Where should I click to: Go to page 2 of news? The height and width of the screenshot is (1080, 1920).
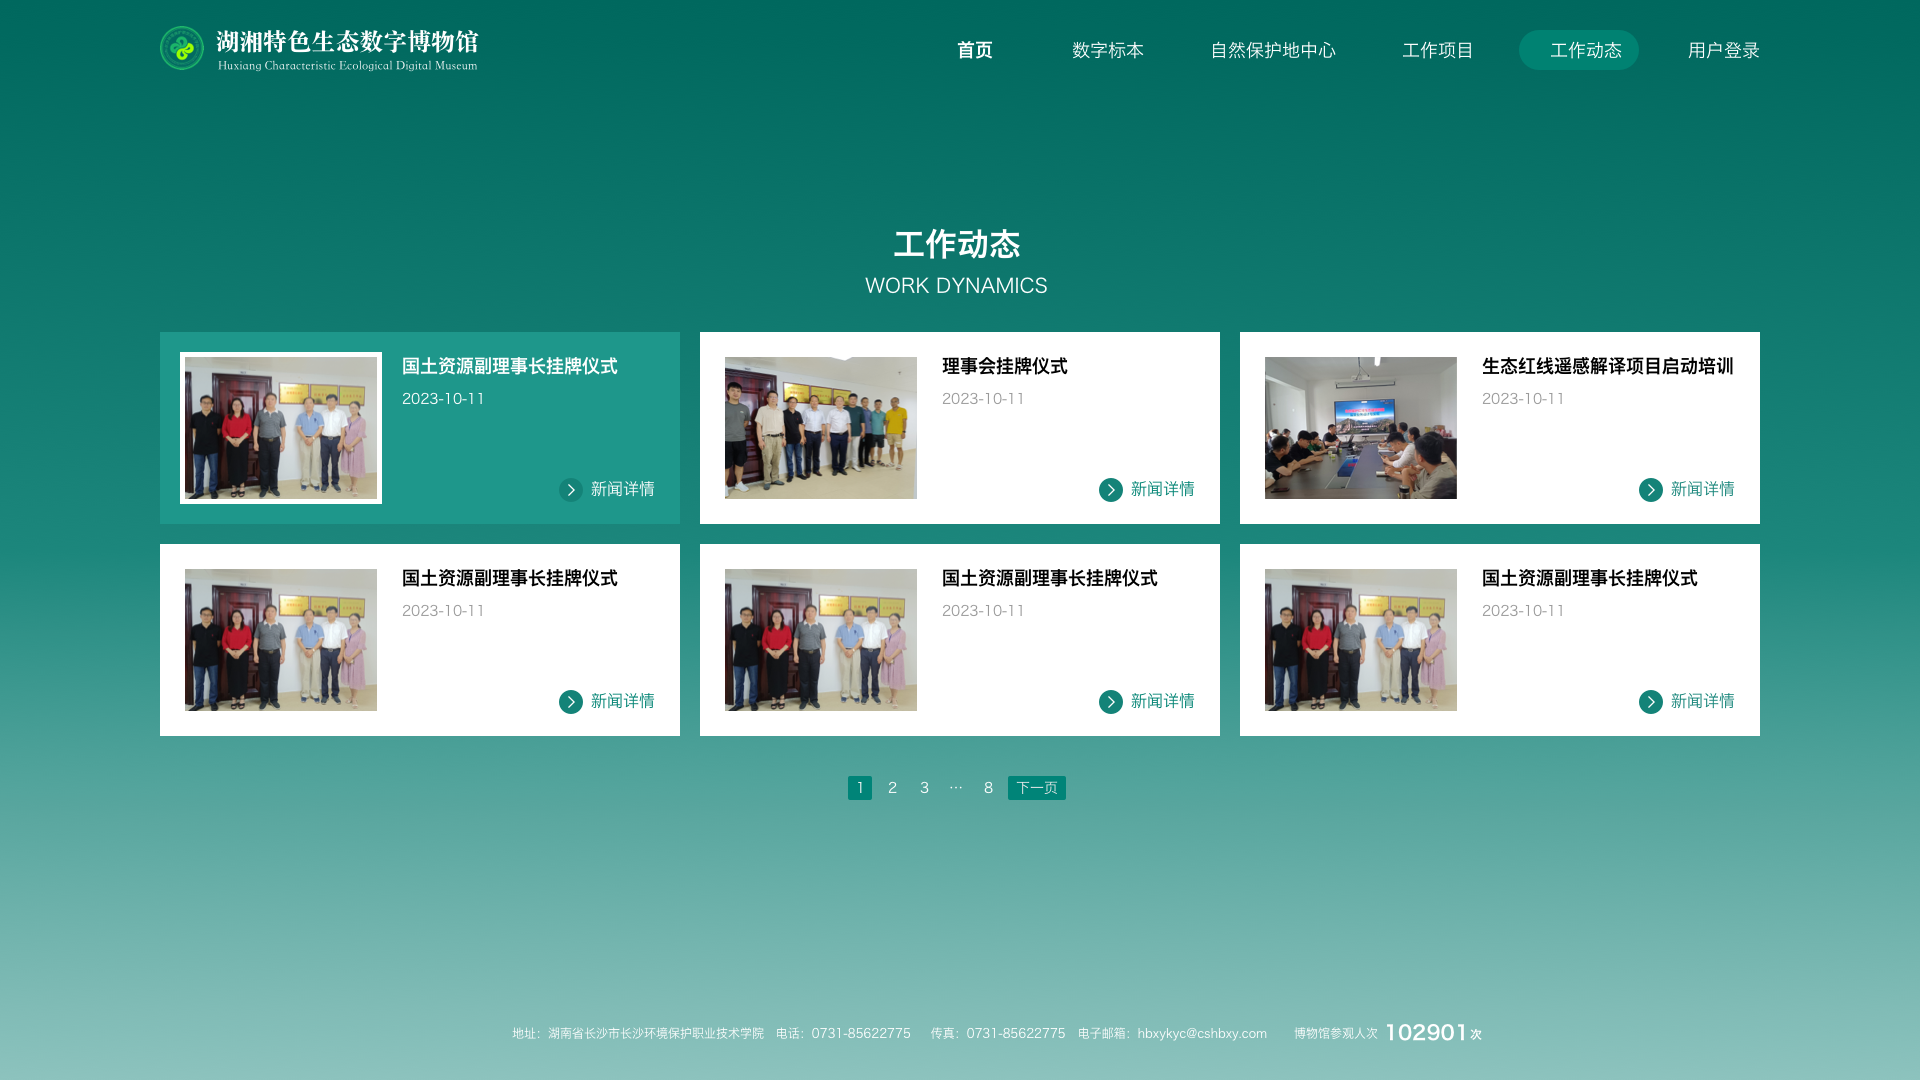(x=892, y=788)
